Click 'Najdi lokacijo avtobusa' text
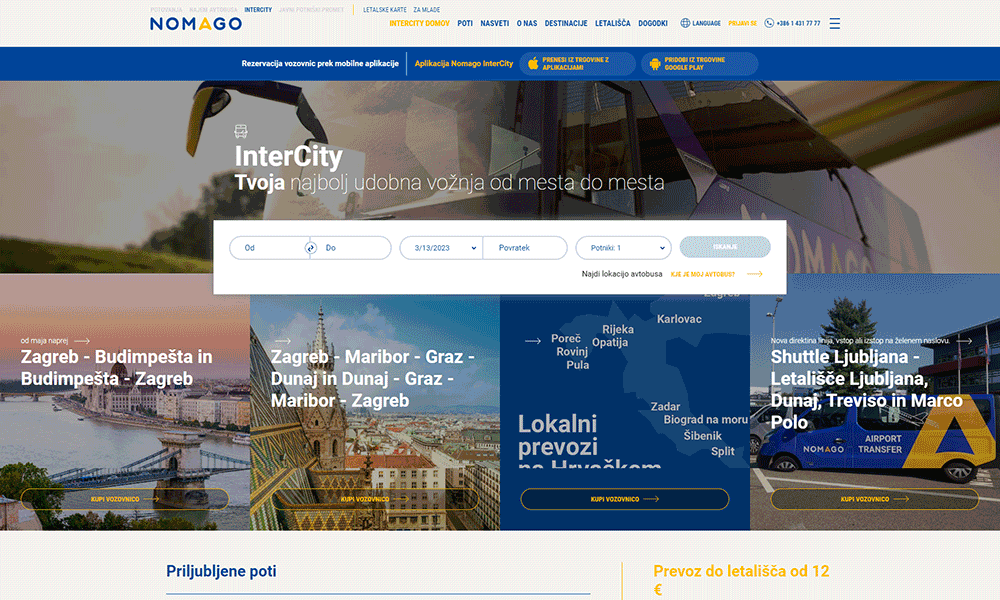1000x600 pixels. [x=622, y=274]
